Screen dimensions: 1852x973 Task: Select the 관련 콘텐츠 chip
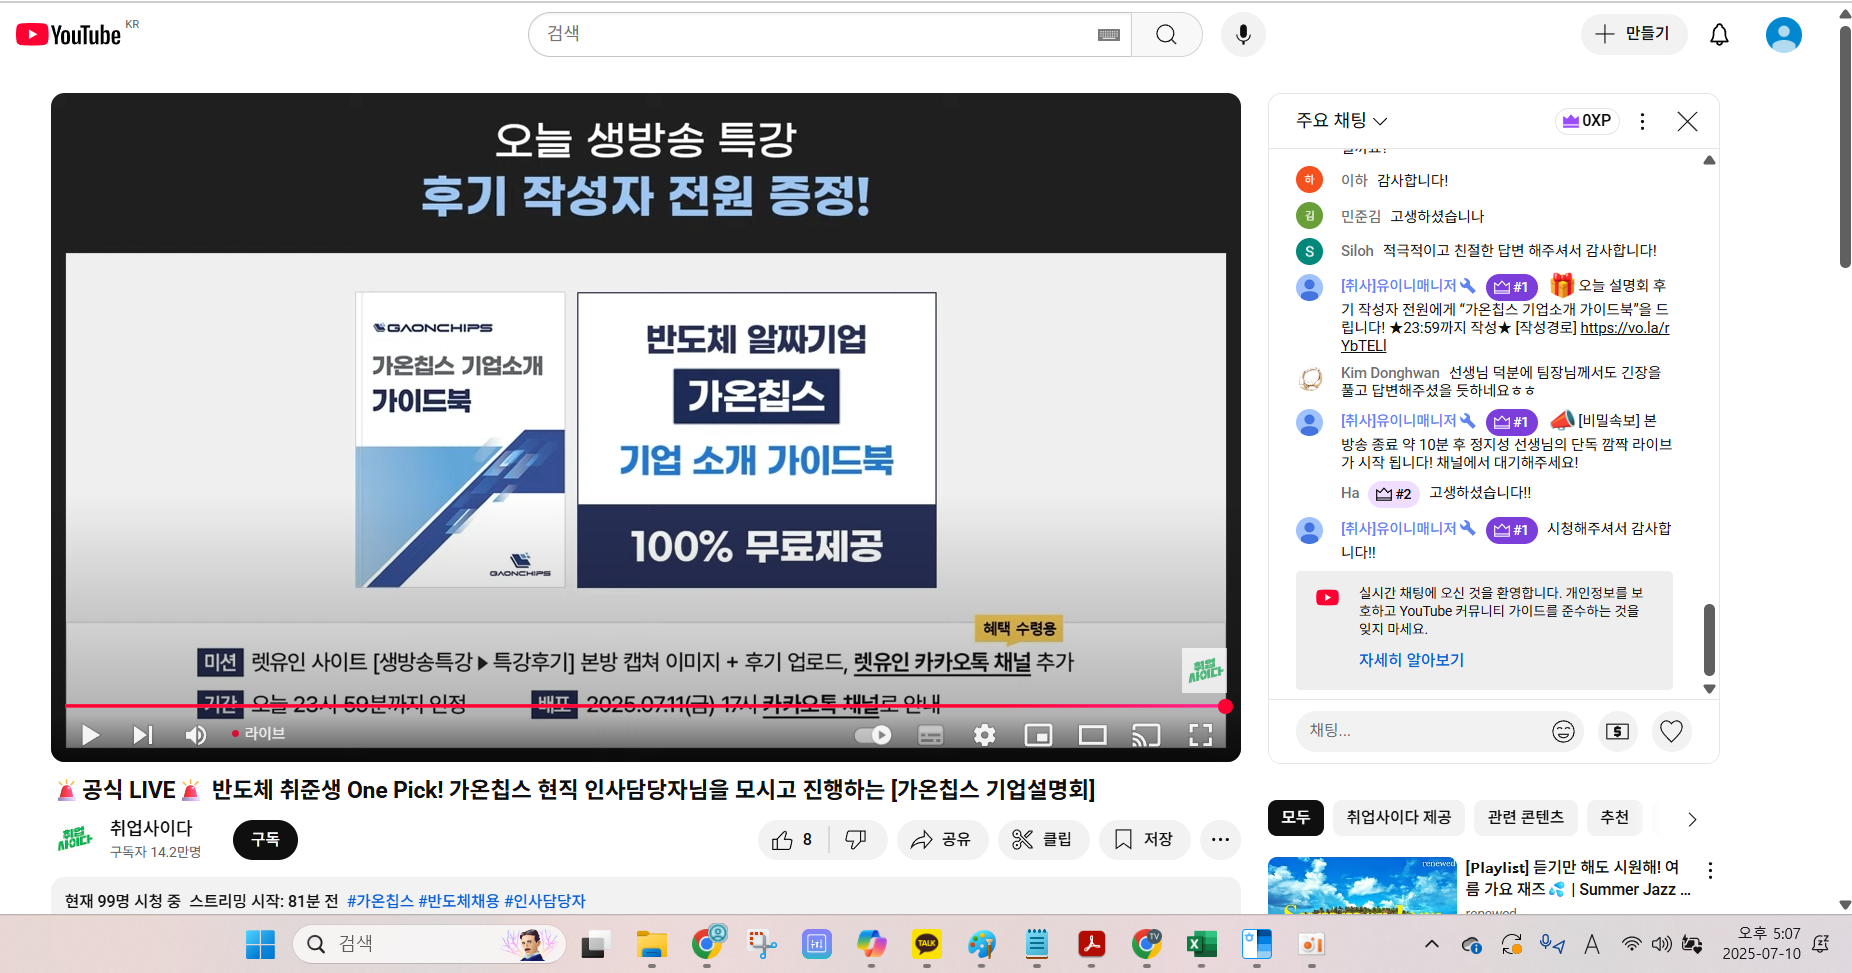1525,818
